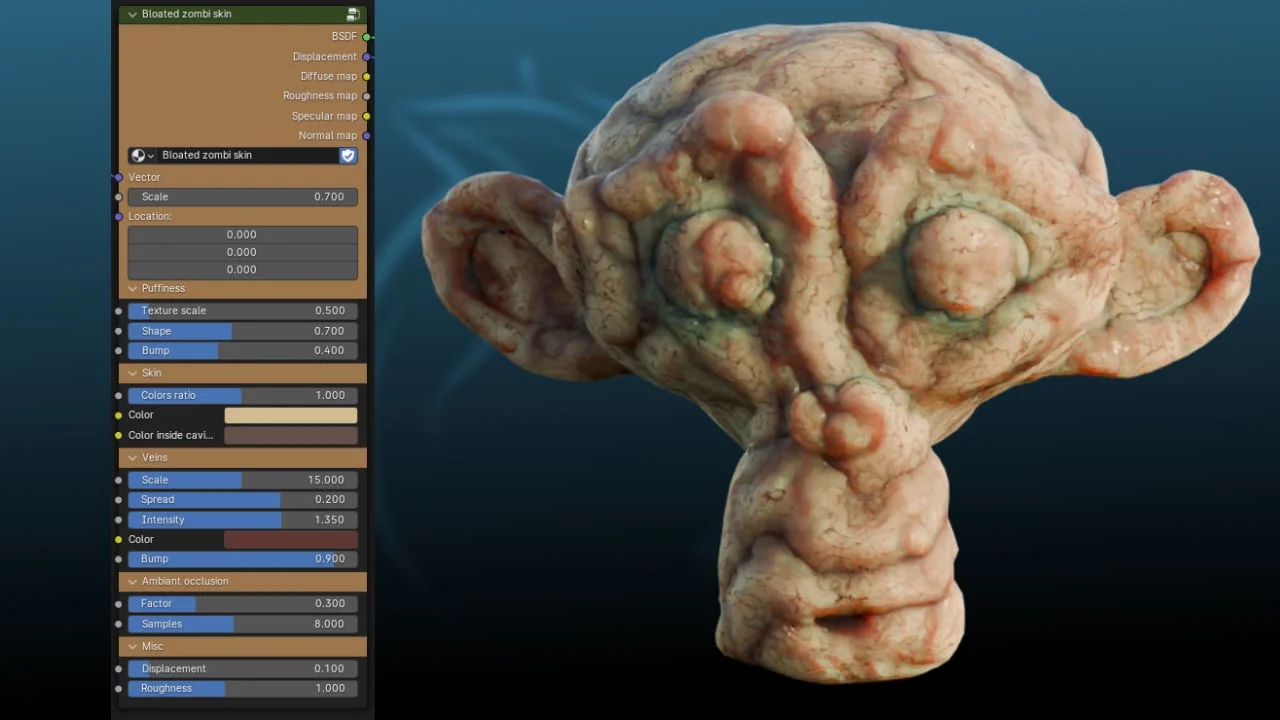Click the Diffuse map output socket
The image size is (1280, 720).
coord(367,76)
